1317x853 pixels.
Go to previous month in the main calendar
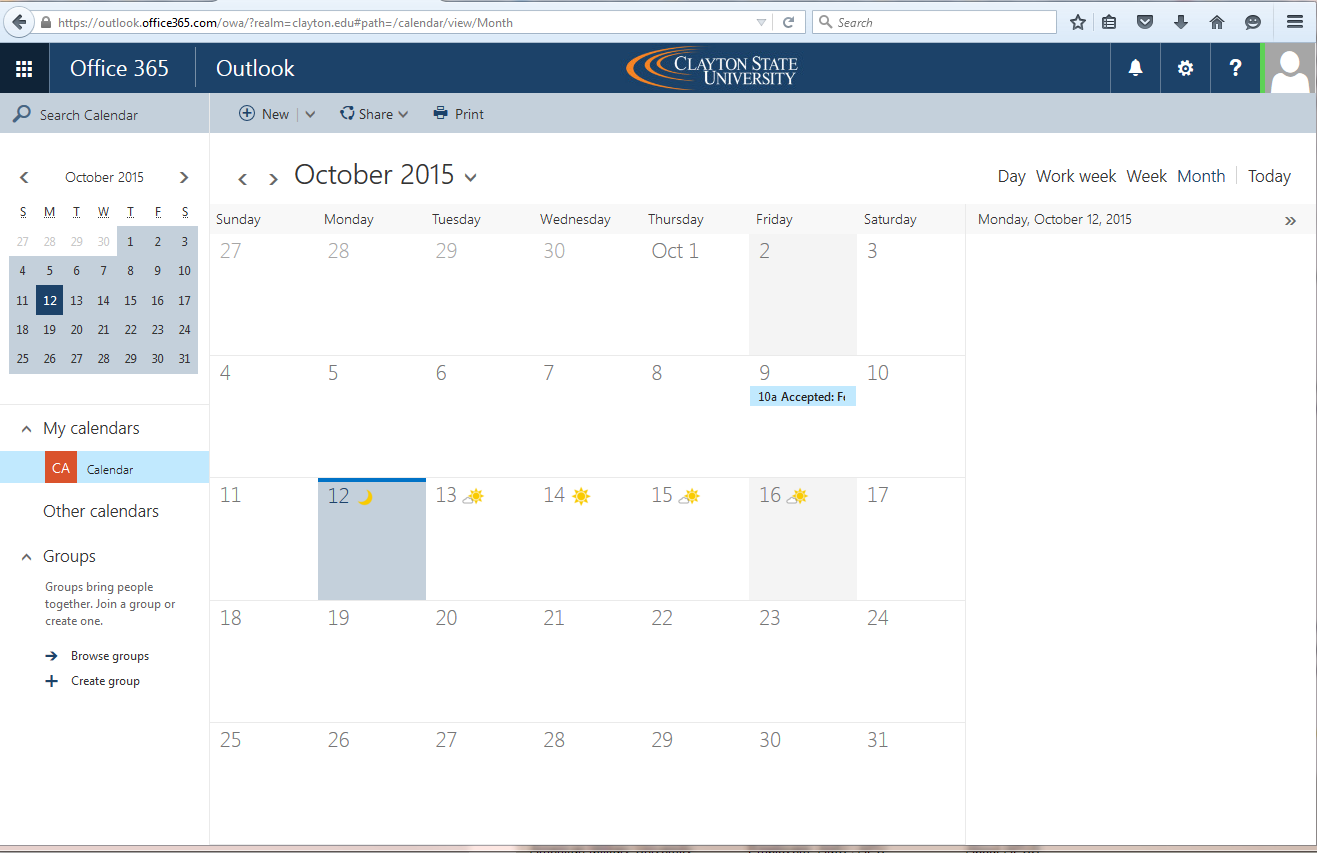[x=242, y=179]
